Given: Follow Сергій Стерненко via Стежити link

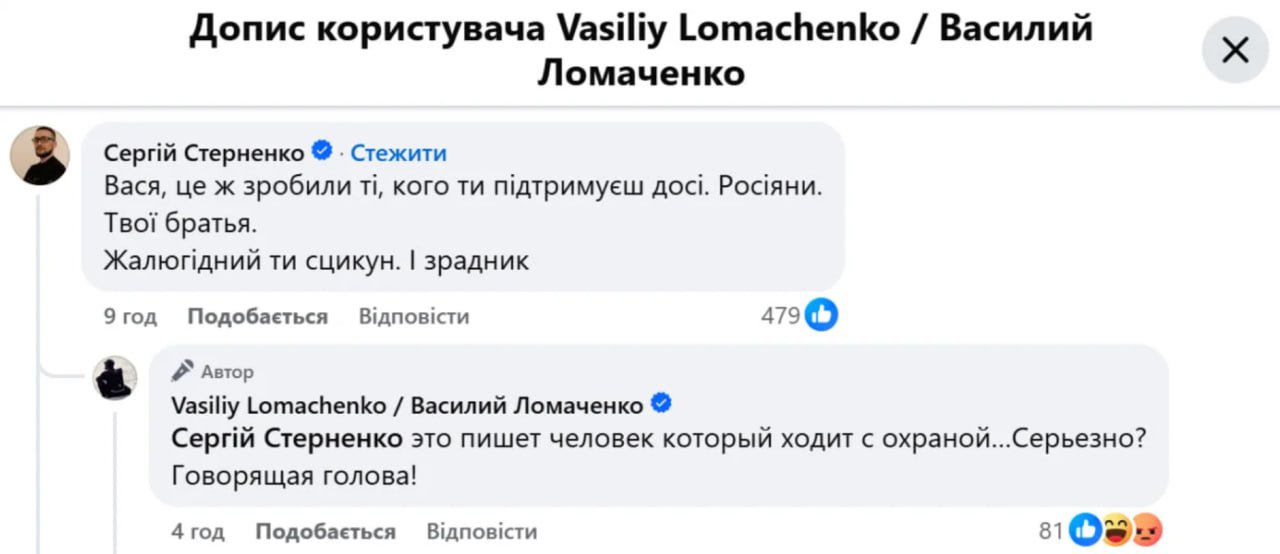Looking at the screenshot, I should click(x=398, y=153).
